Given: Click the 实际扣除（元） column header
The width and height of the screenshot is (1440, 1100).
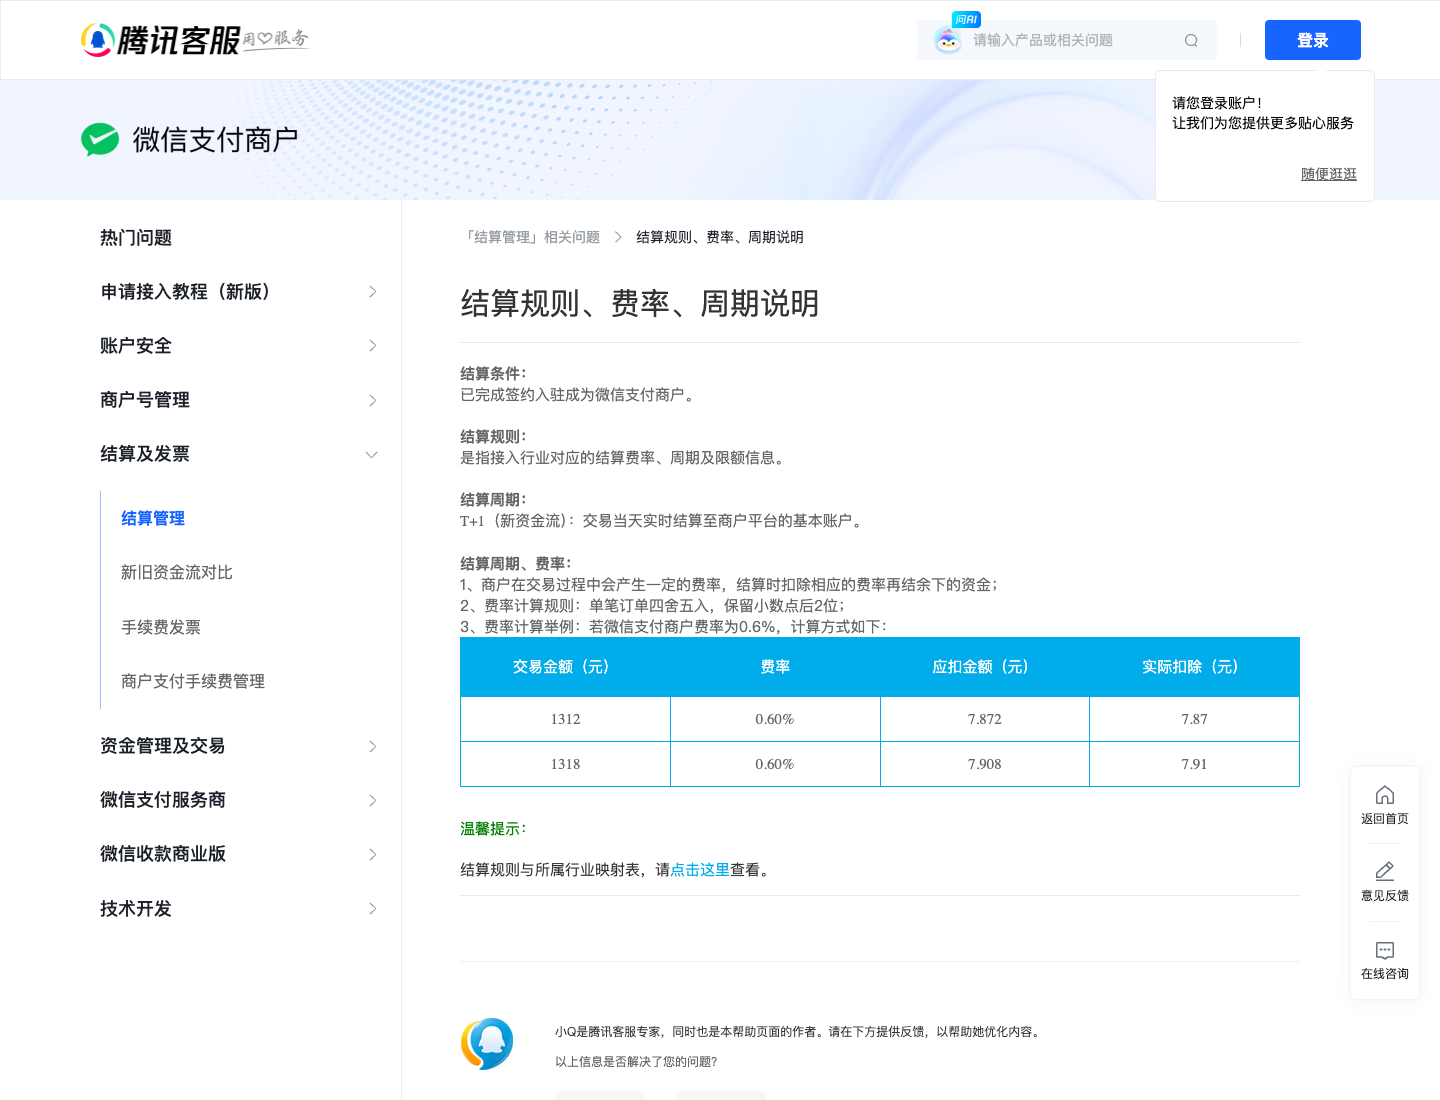Looking at the screenshot, I should tap(1194, 667).
